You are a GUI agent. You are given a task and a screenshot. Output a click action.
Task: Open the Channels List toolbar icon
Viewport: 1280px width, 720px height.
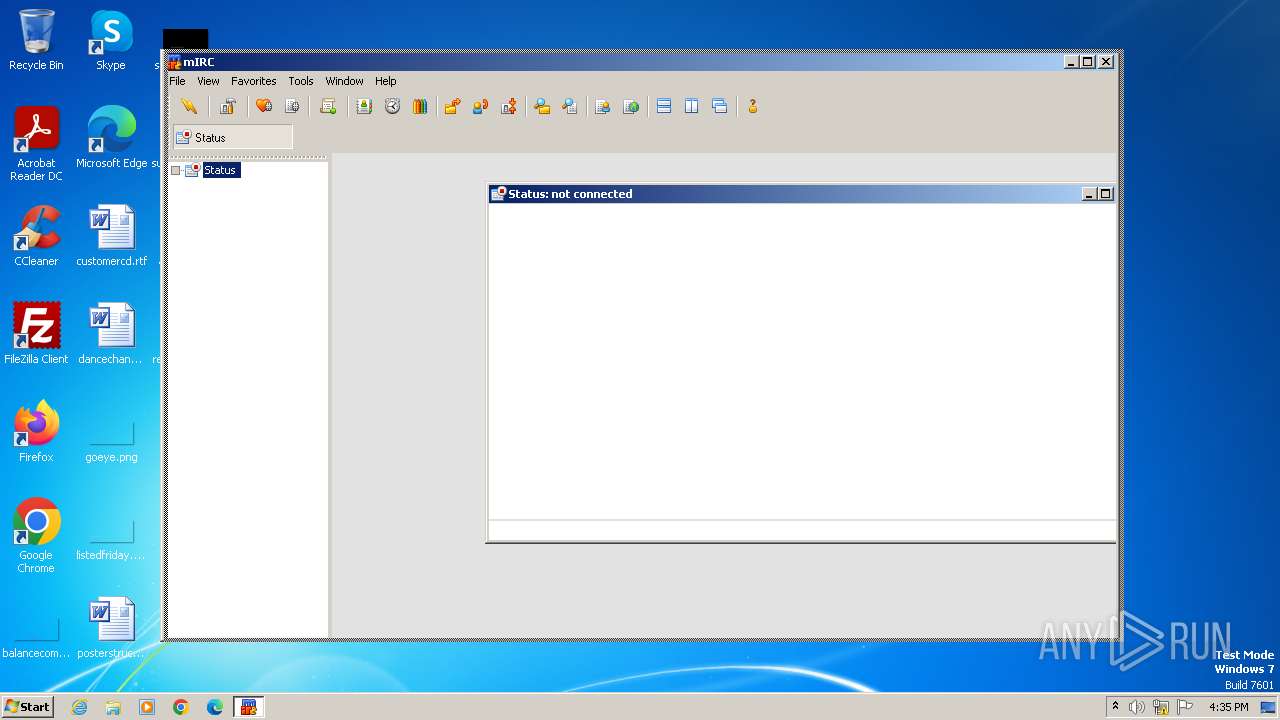click(292, 106)
